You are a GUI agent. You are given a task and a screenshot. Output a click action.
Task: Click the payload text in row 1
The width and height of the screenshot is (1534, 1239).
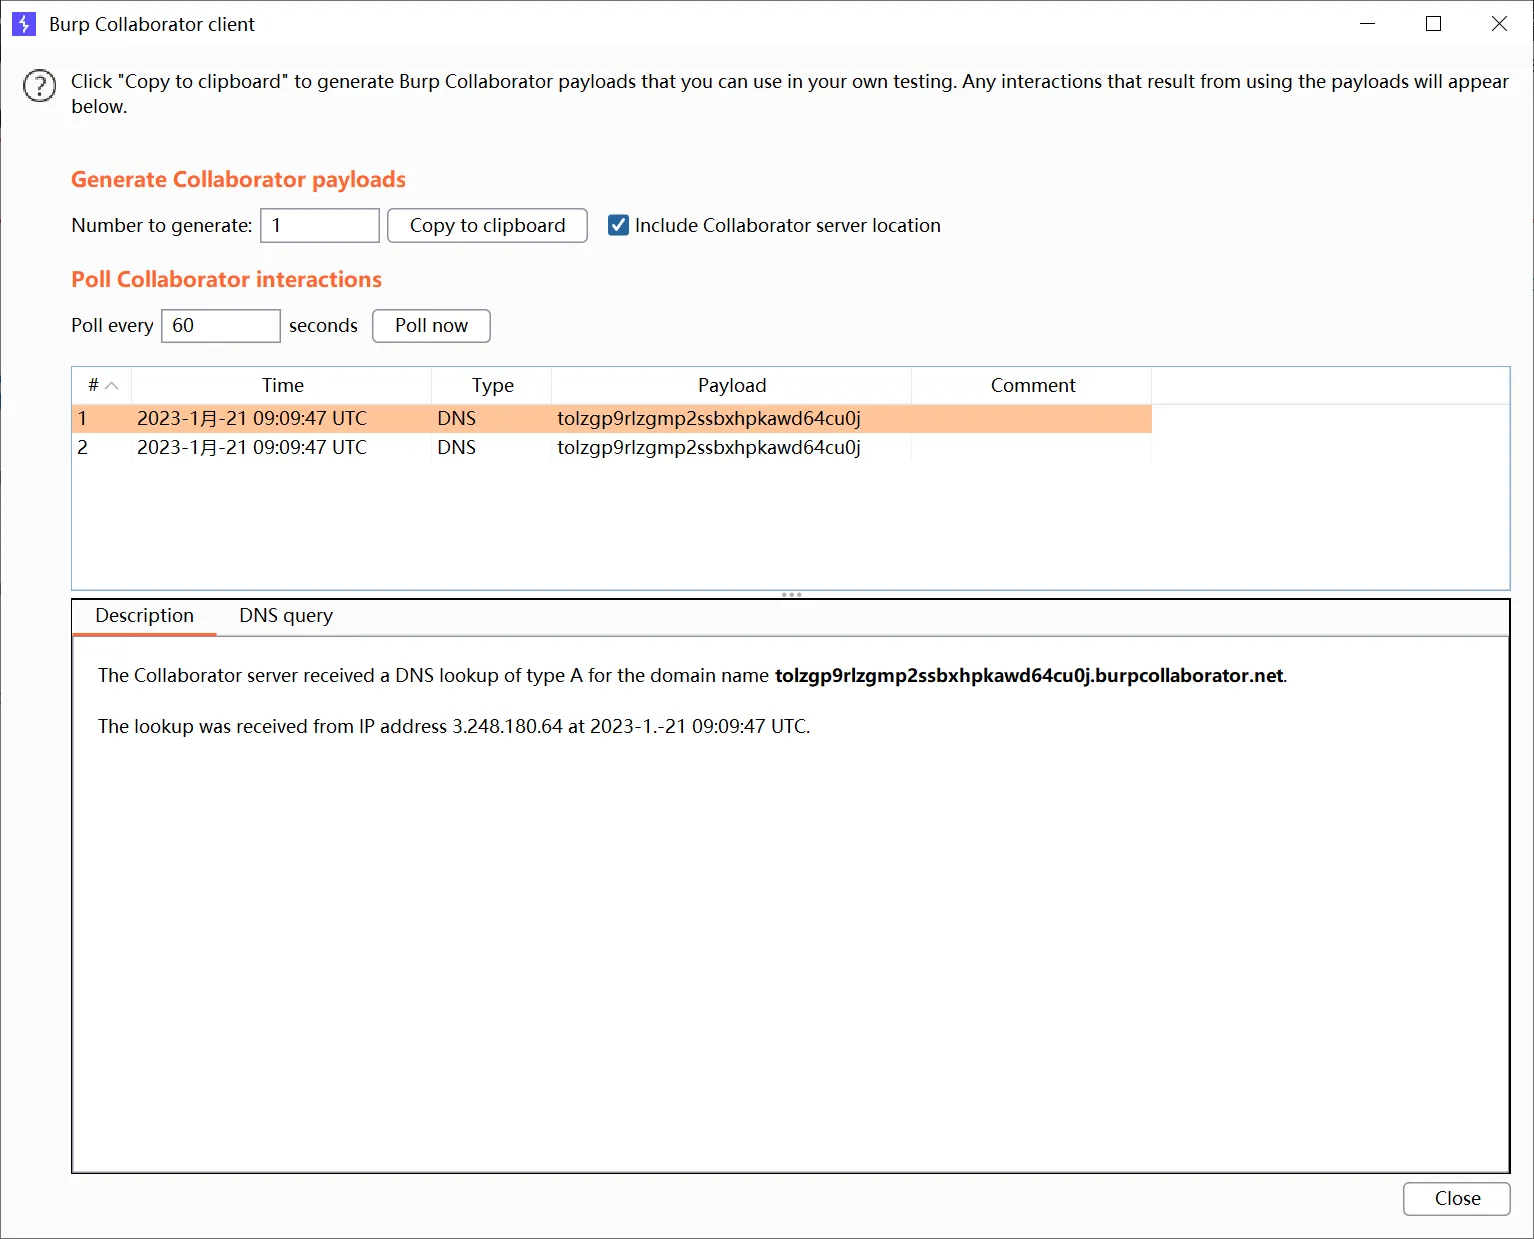[709, 419]
